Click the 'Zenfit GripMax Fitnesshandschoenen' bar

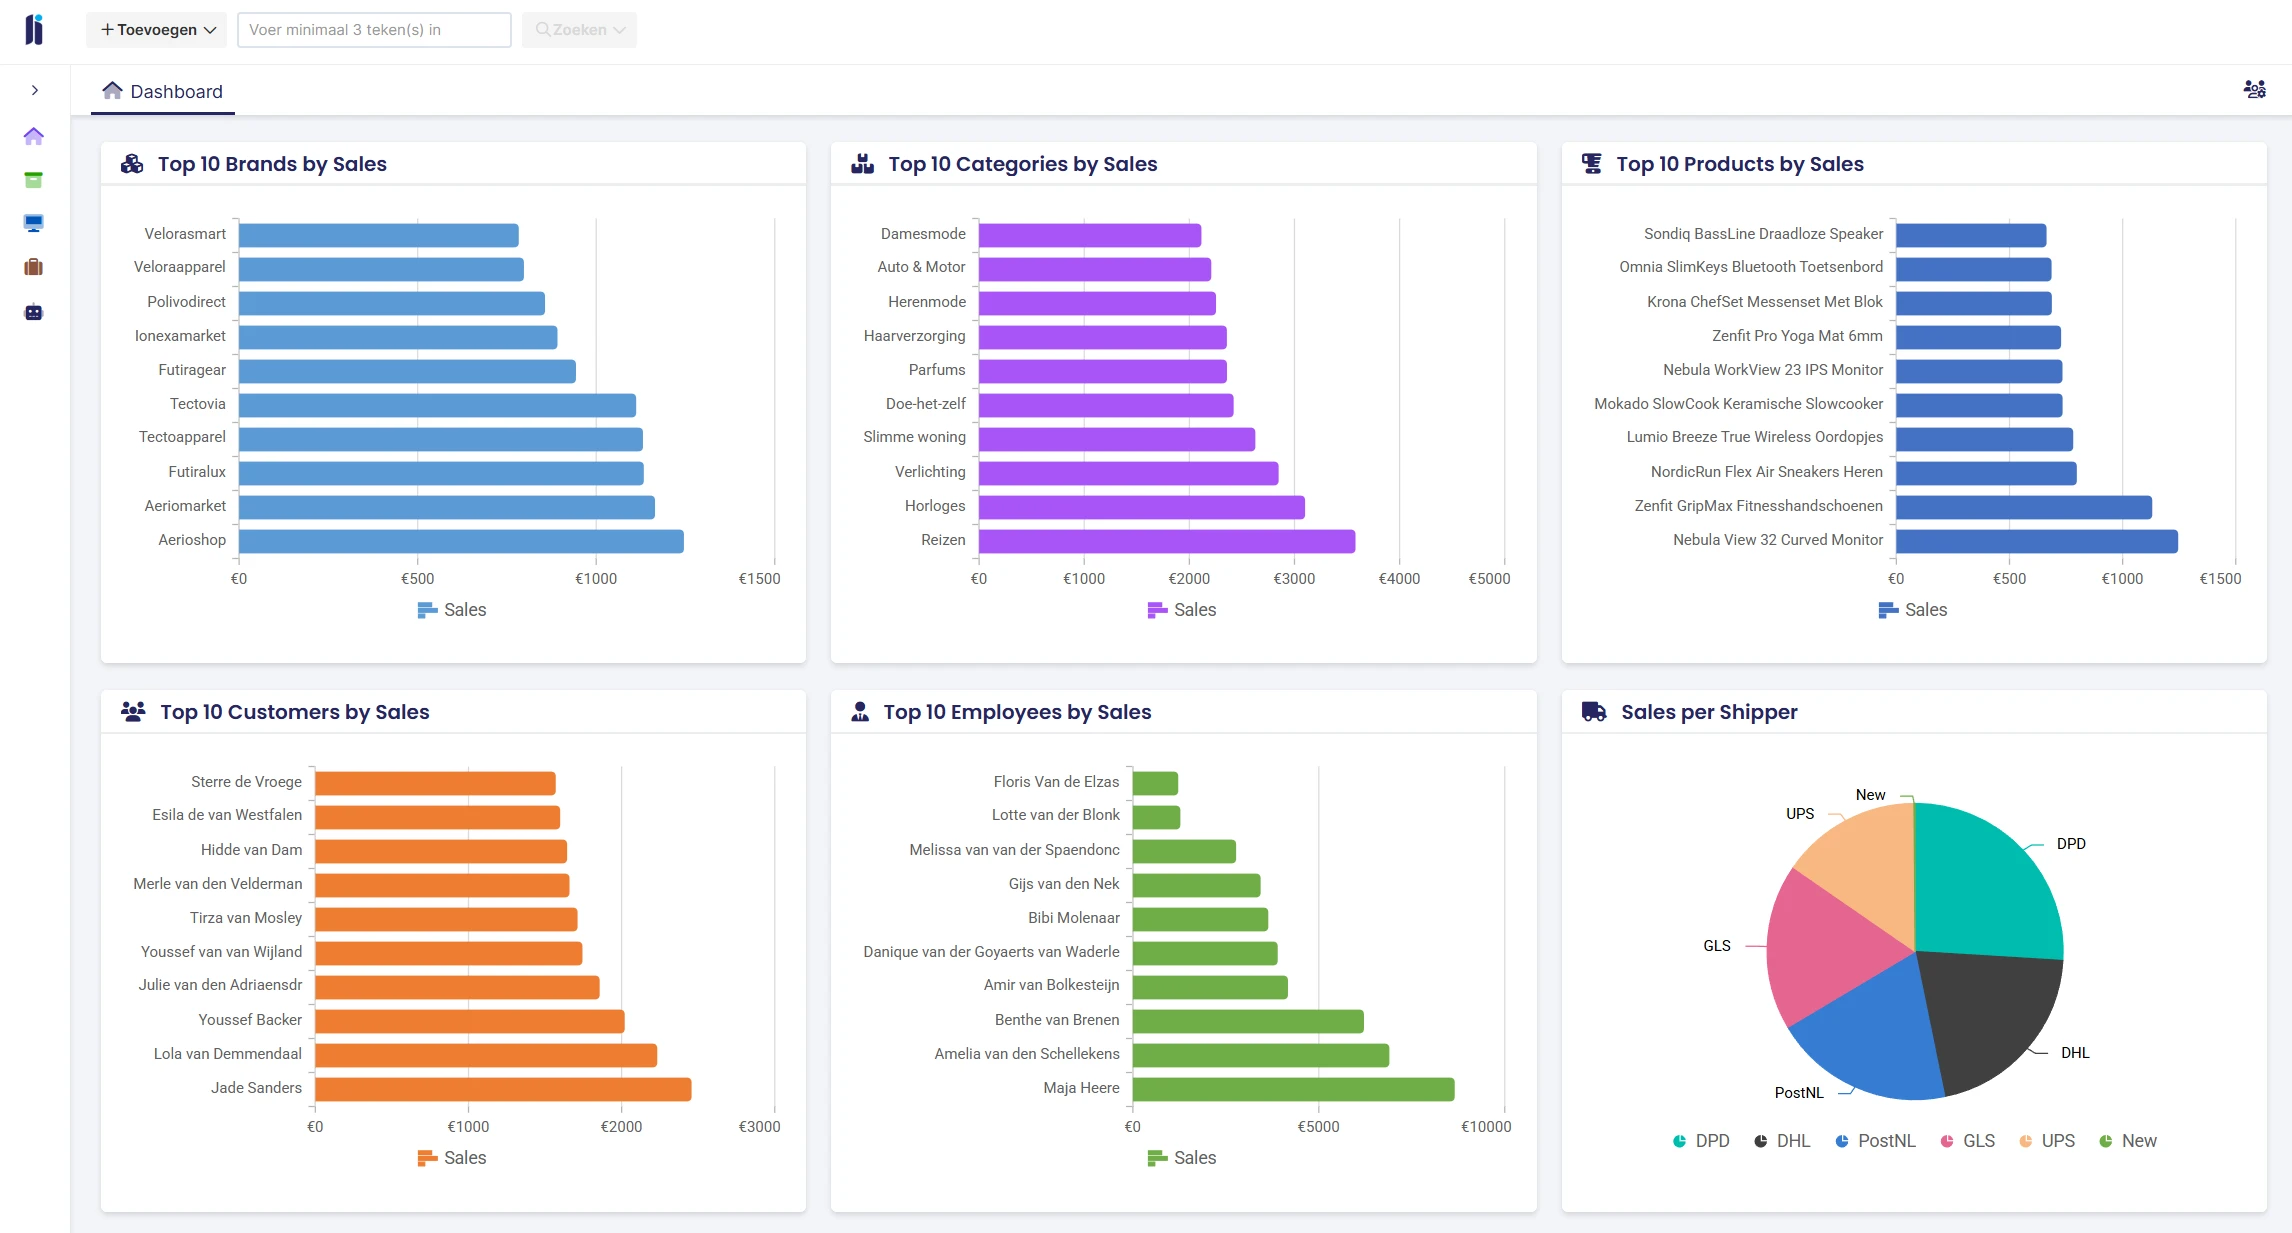tap(2024, 507)
